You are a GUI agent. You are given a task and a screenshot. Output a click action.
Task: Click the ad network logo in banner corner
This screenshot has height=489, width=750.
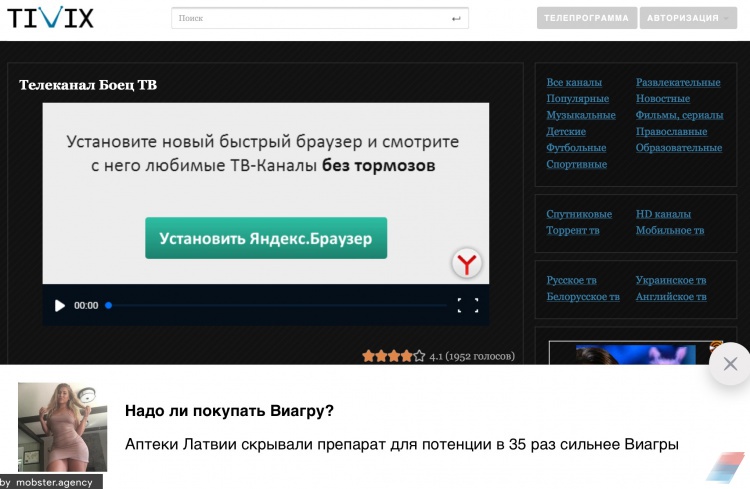coord(725,467)
